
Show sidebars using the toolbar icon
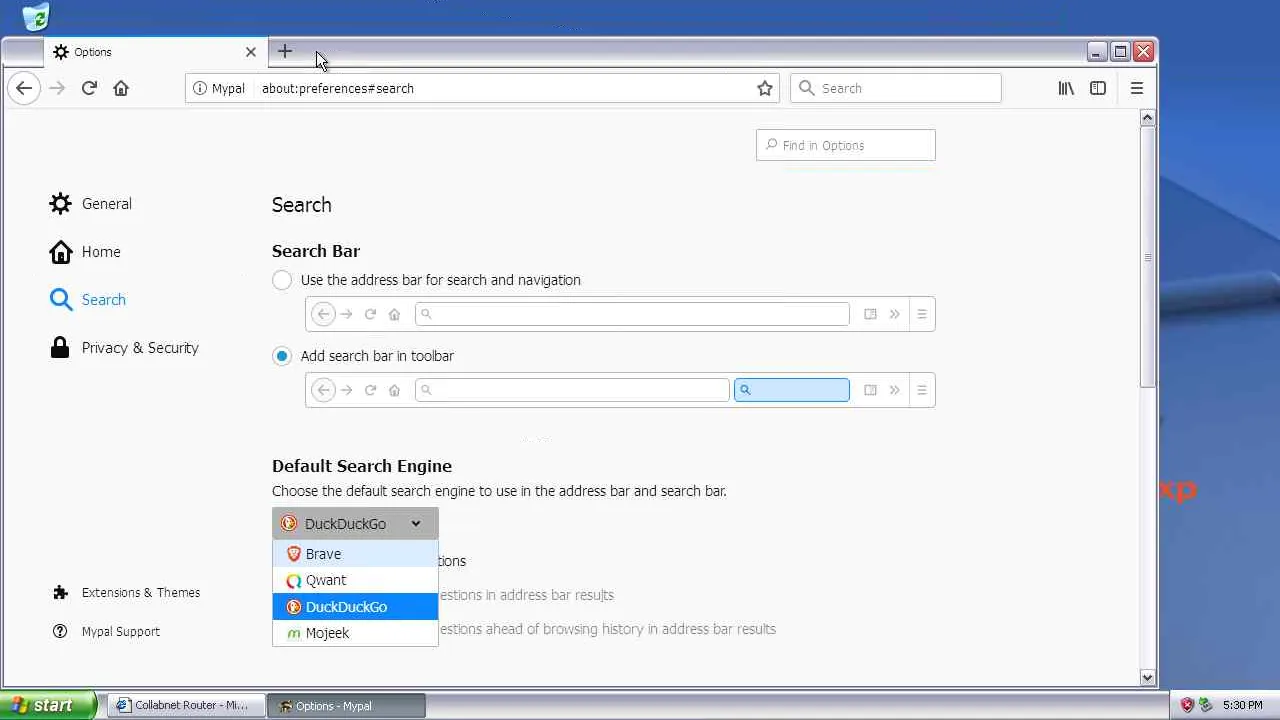(1098, 88)
